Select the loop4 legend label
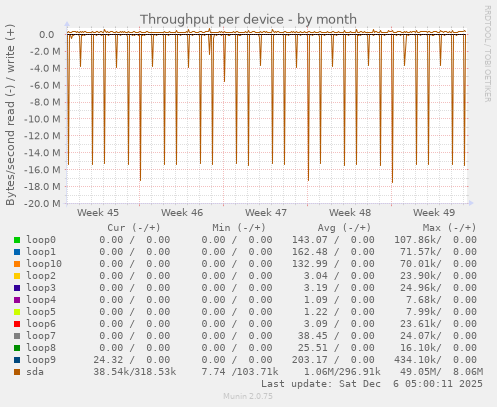This screenshot has width=497, height=407. click(41, 300)
